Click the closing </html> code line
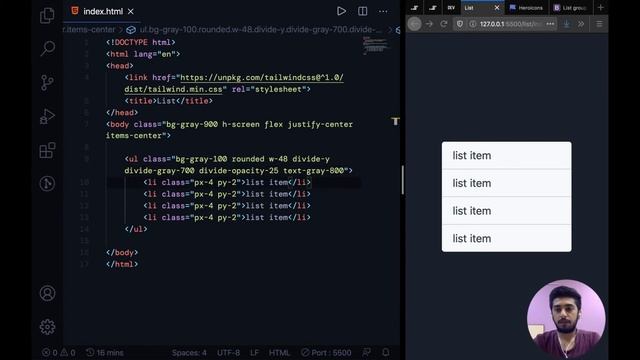 (x=122, y=264)
